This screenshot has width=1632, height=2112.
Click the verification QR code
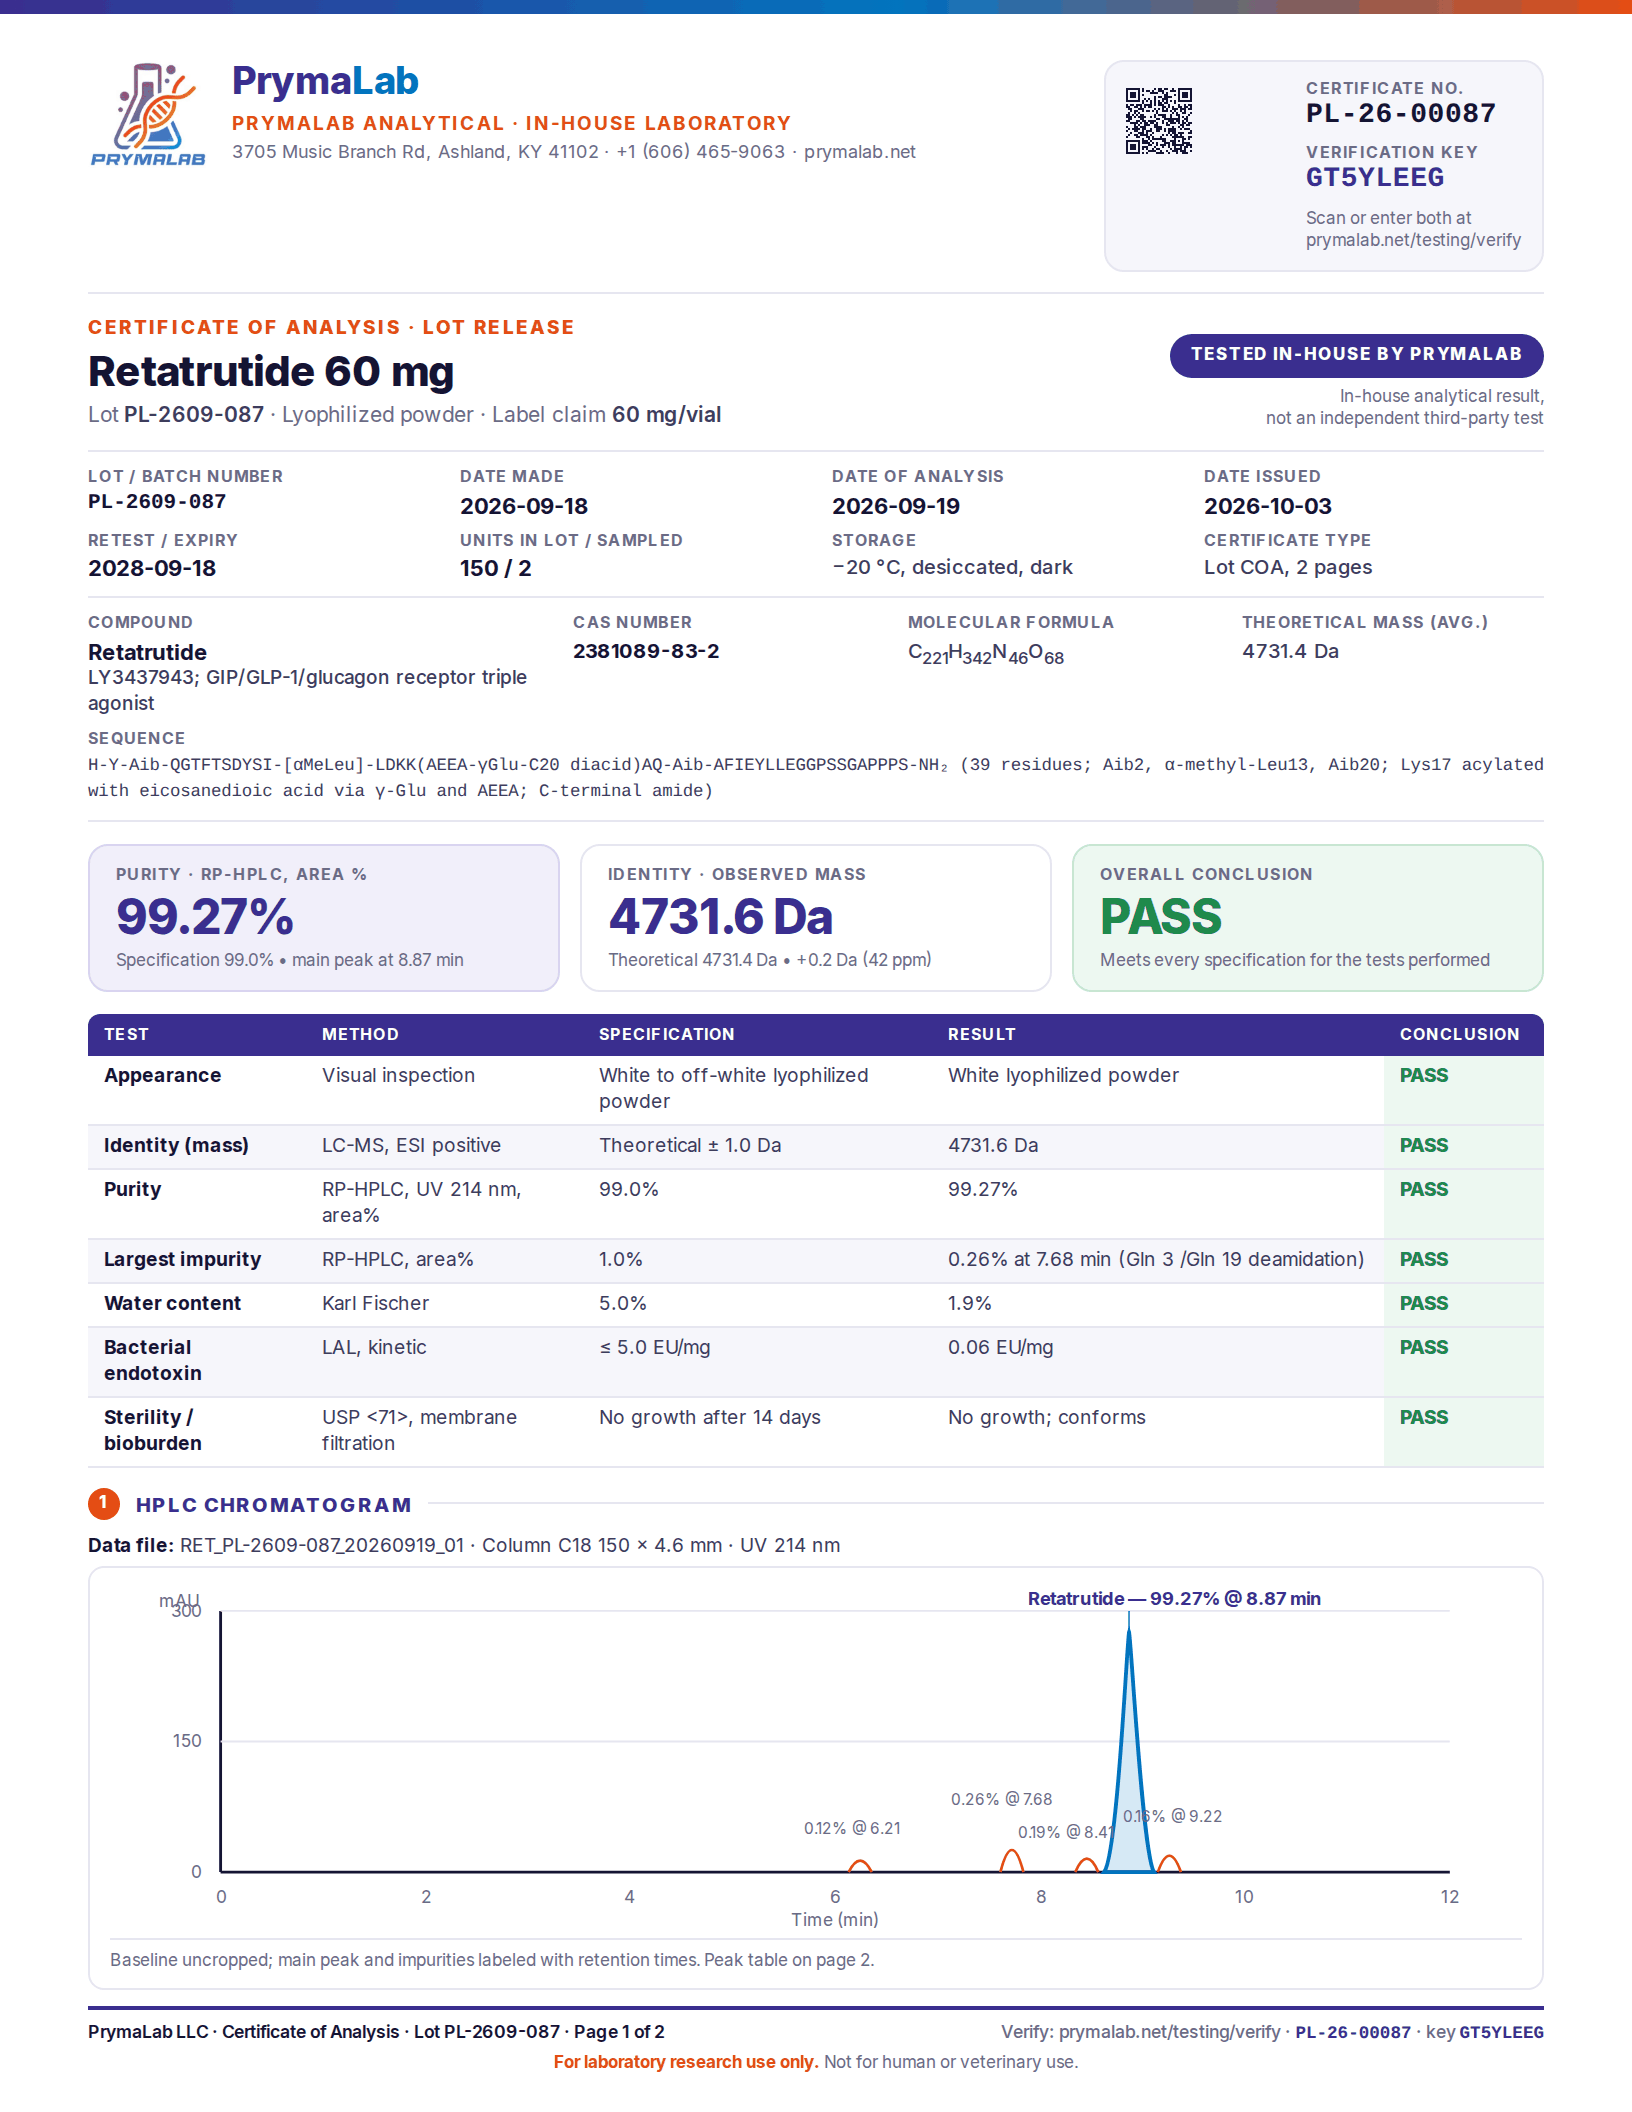(x=1159, y=121)
